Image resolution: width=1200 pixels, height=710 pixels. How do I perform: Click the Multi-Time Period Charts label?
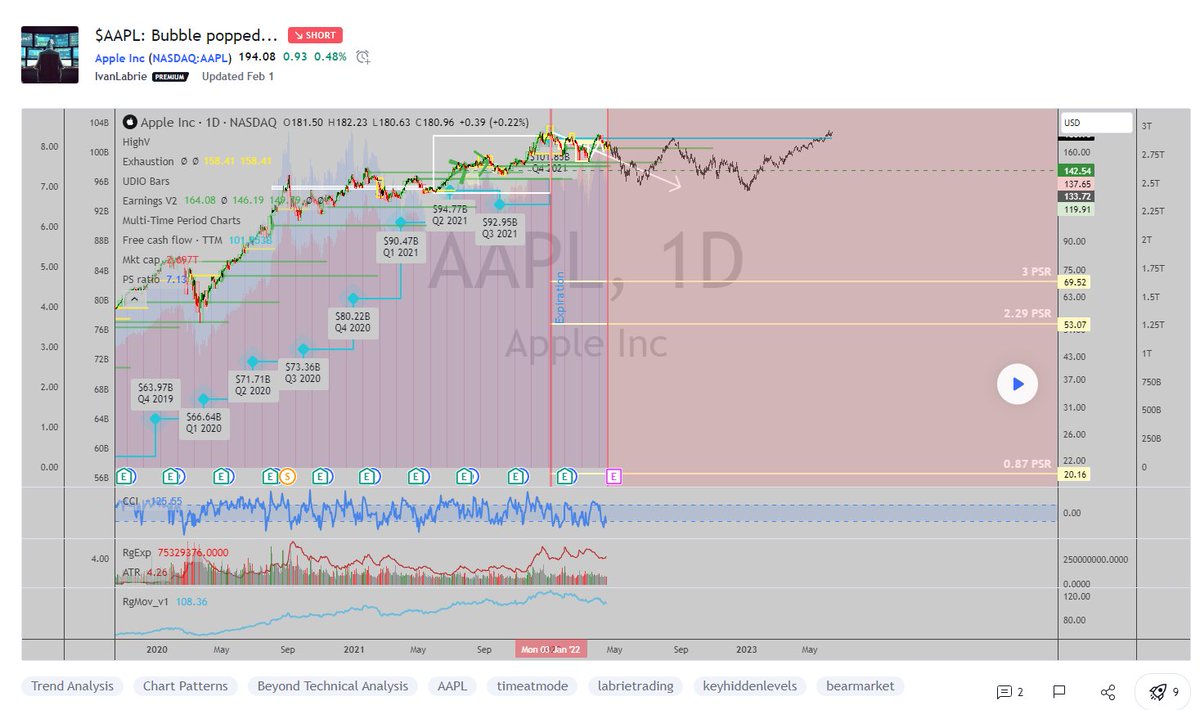tap(181, 220)
